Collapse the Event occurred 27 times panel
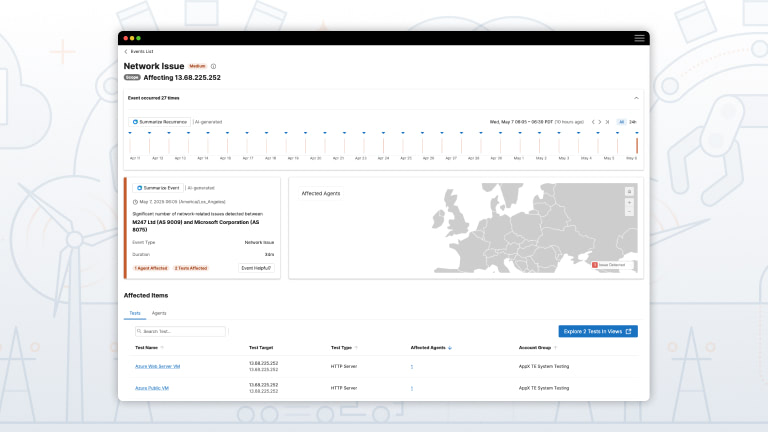 (x=636, y=98)
